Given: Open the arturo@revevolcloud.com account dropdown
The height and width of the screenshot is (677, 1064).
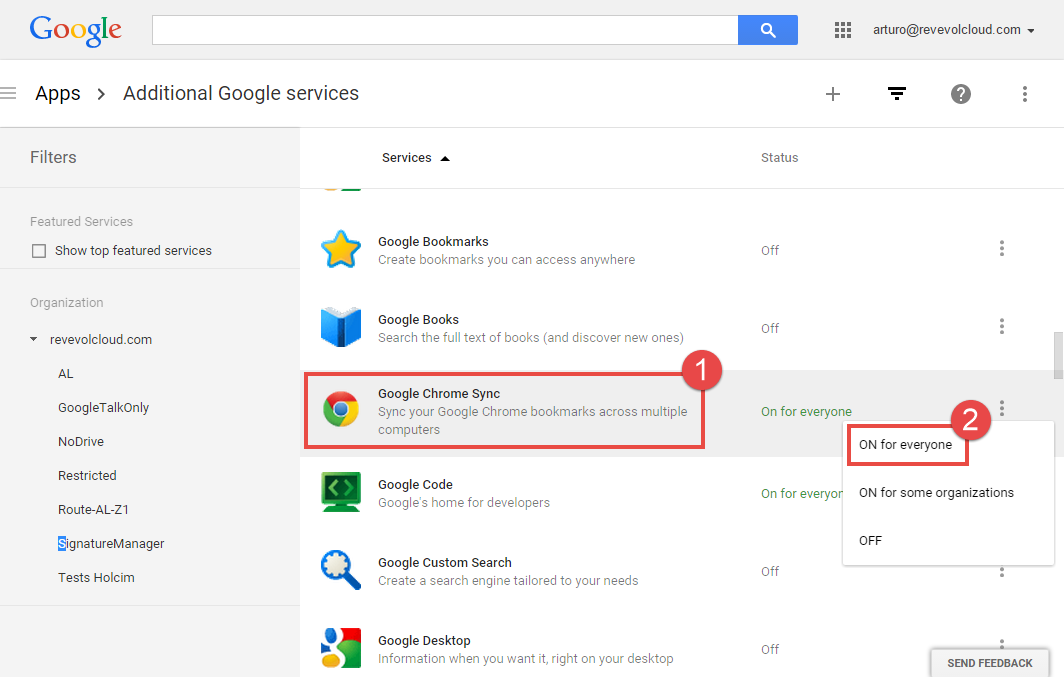Looking at the screenshot, I should click(x=953, y=30).
